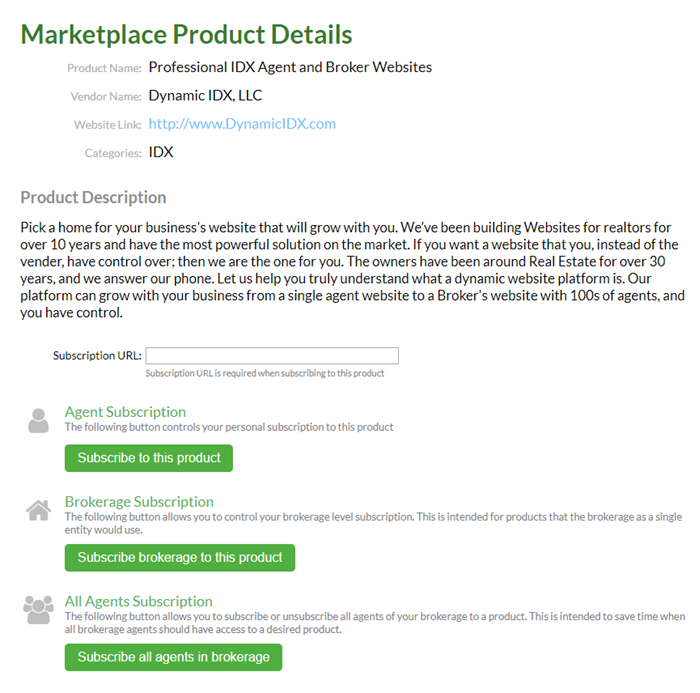
Task: Click the product name Professional IDX Agent text
Action: [290, 67]
